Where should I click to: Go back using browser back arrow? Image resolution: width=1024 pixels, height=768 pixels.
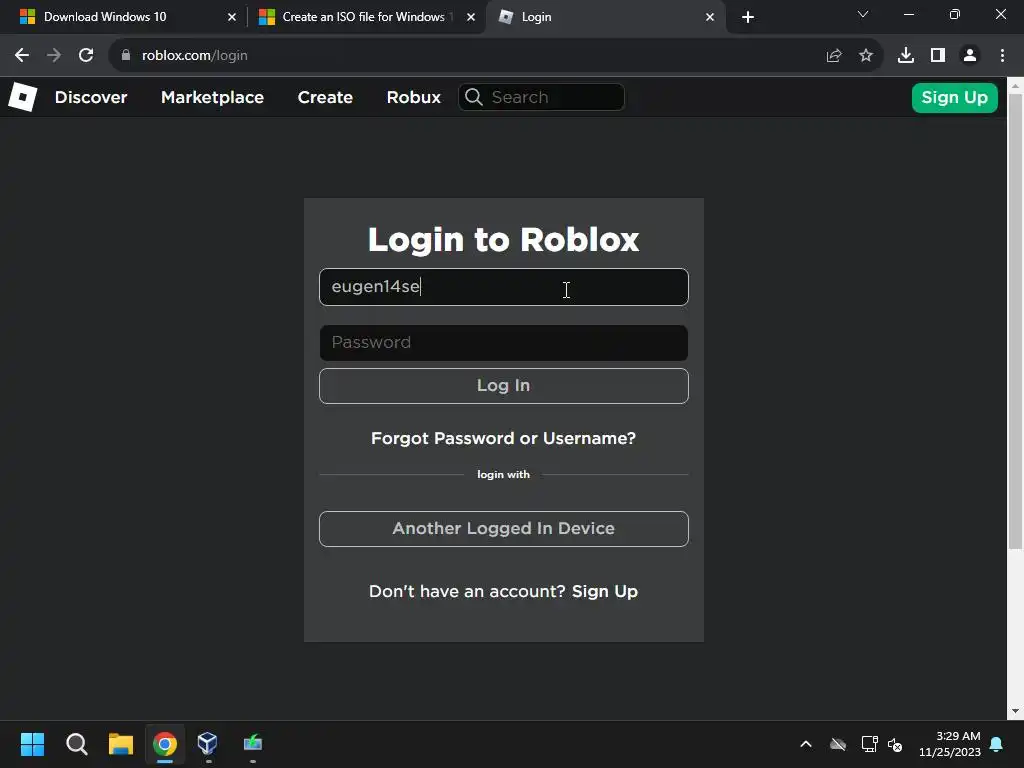point(22,56)
